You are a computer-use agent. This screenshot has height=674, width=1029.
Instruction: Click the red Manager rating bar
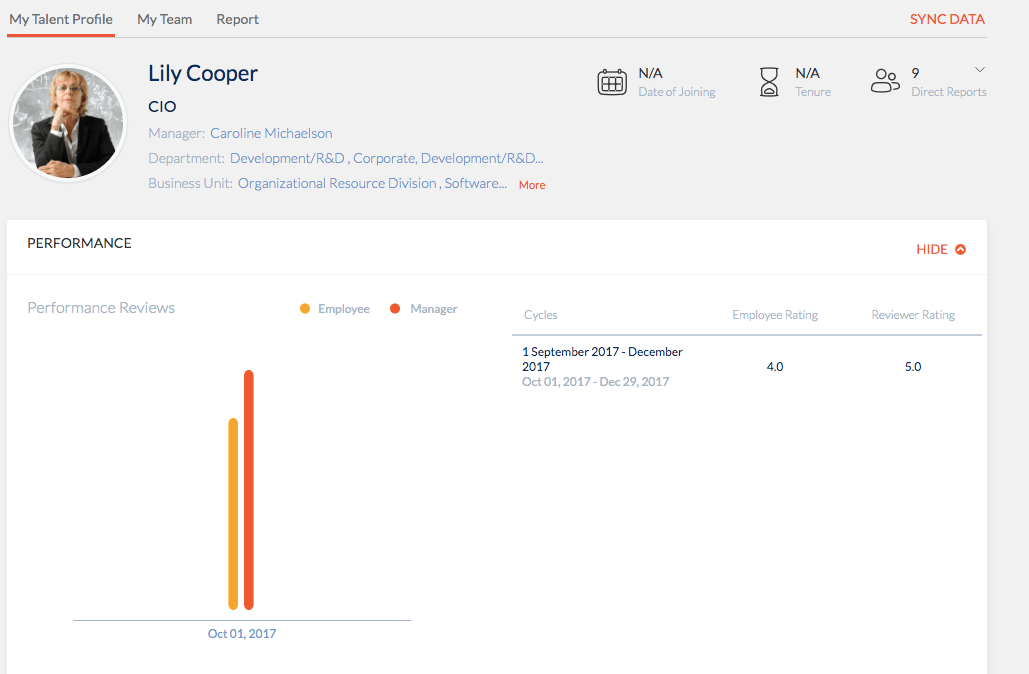pyautogui.click(x=249, y=490)
